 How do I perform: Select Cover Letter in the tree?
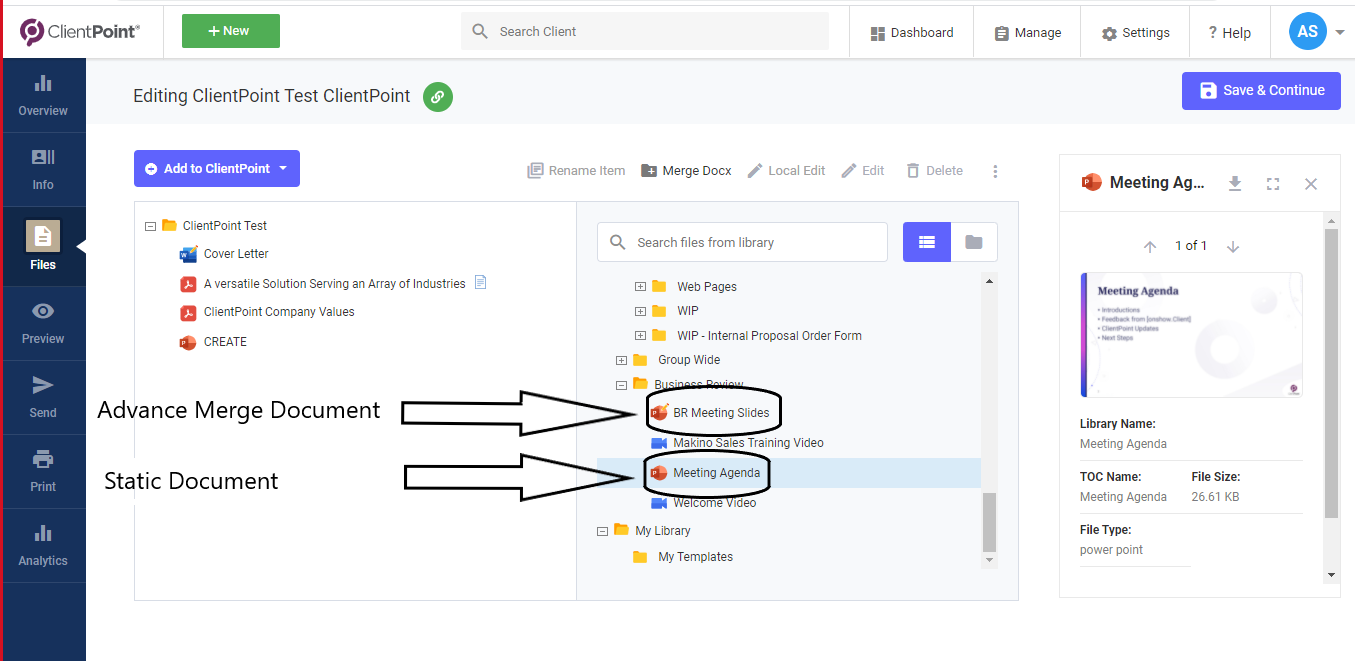pos(236,254)
